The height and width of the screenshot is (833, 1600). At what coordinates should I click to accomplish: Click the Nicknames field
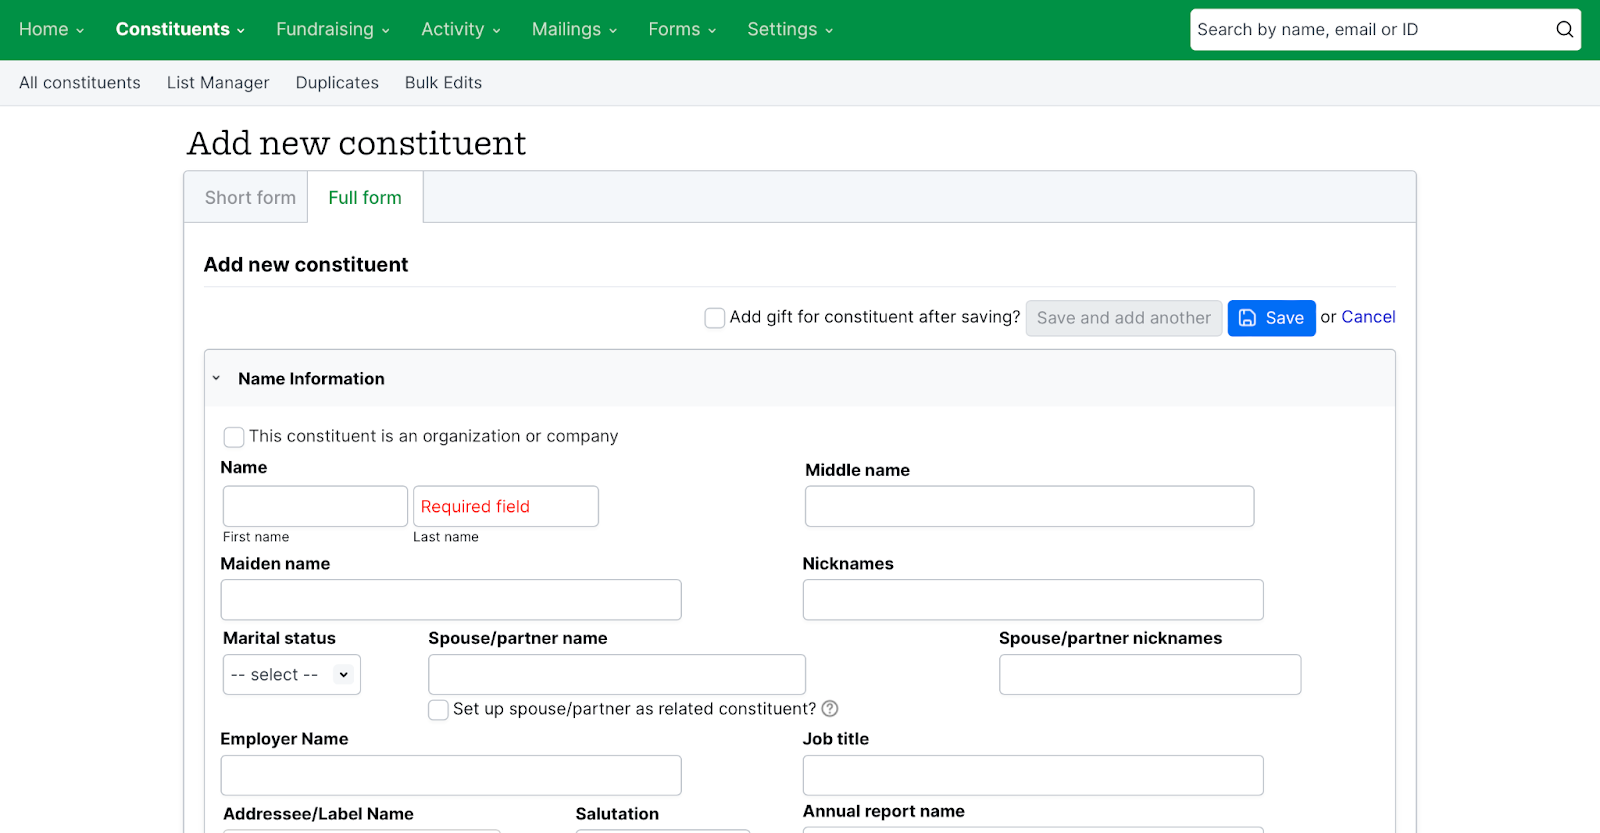pos(1033,600)
